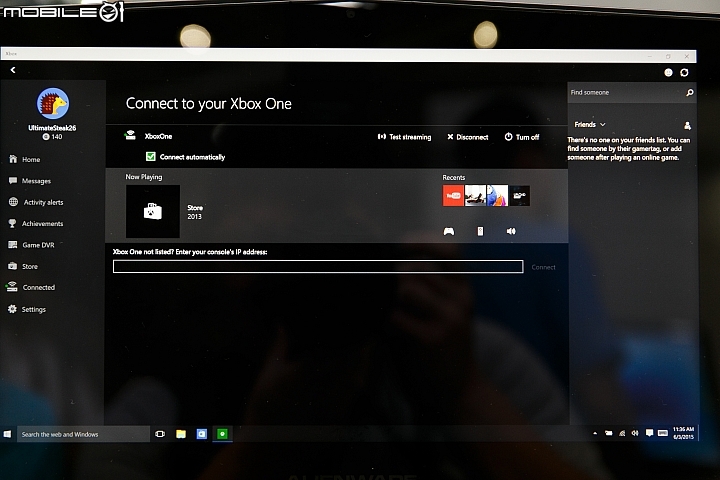Screen dimensions: 720x480
Task: Show hidden tray icons arrow
Action: (595, 433)
